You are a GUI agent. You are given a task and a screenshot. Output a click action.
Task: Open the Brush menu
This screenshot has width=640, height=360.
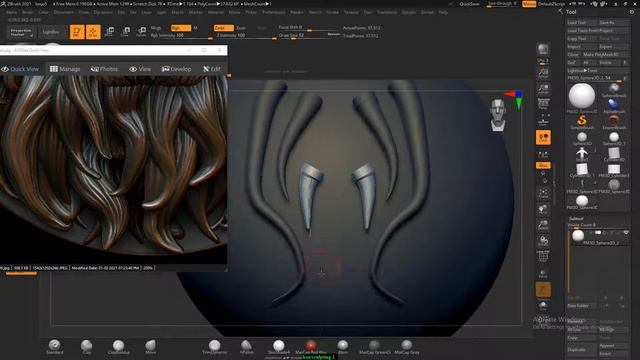pos(28,12)
